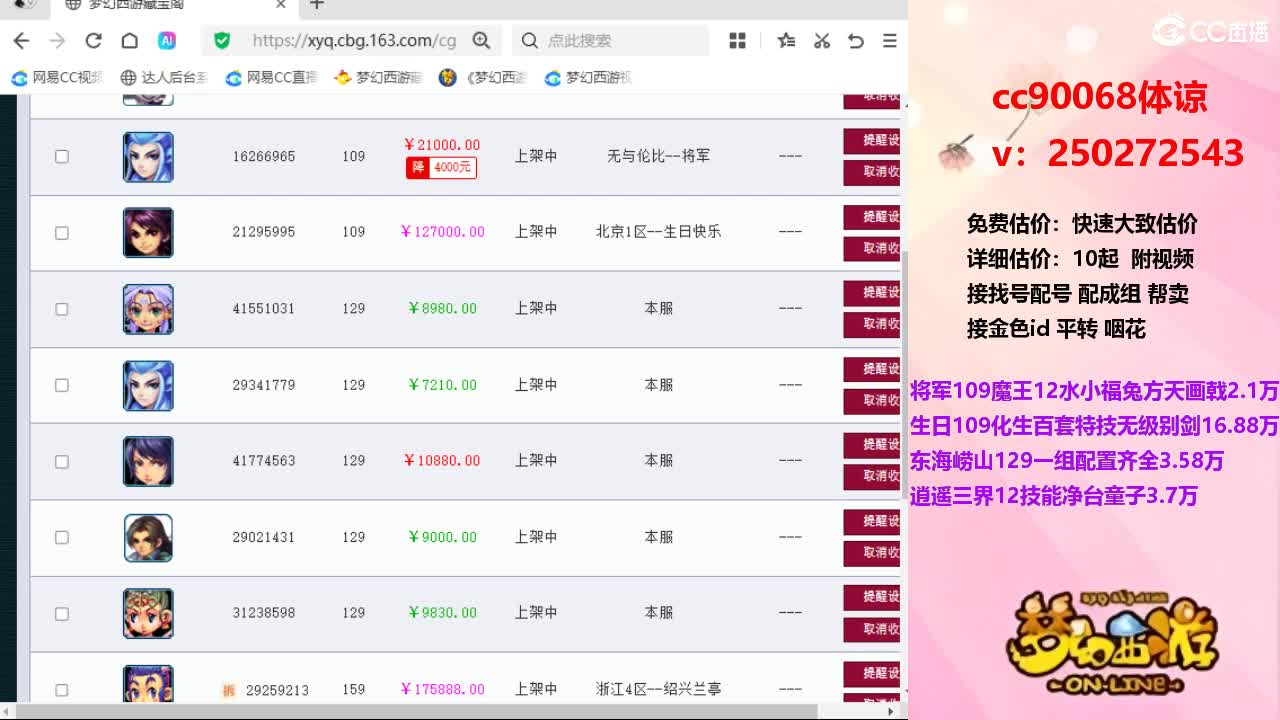Select the scissors screenshot tool
The width and height of the screenshot is (1280, 720).
pyautogui.click(x=821, y=41)
